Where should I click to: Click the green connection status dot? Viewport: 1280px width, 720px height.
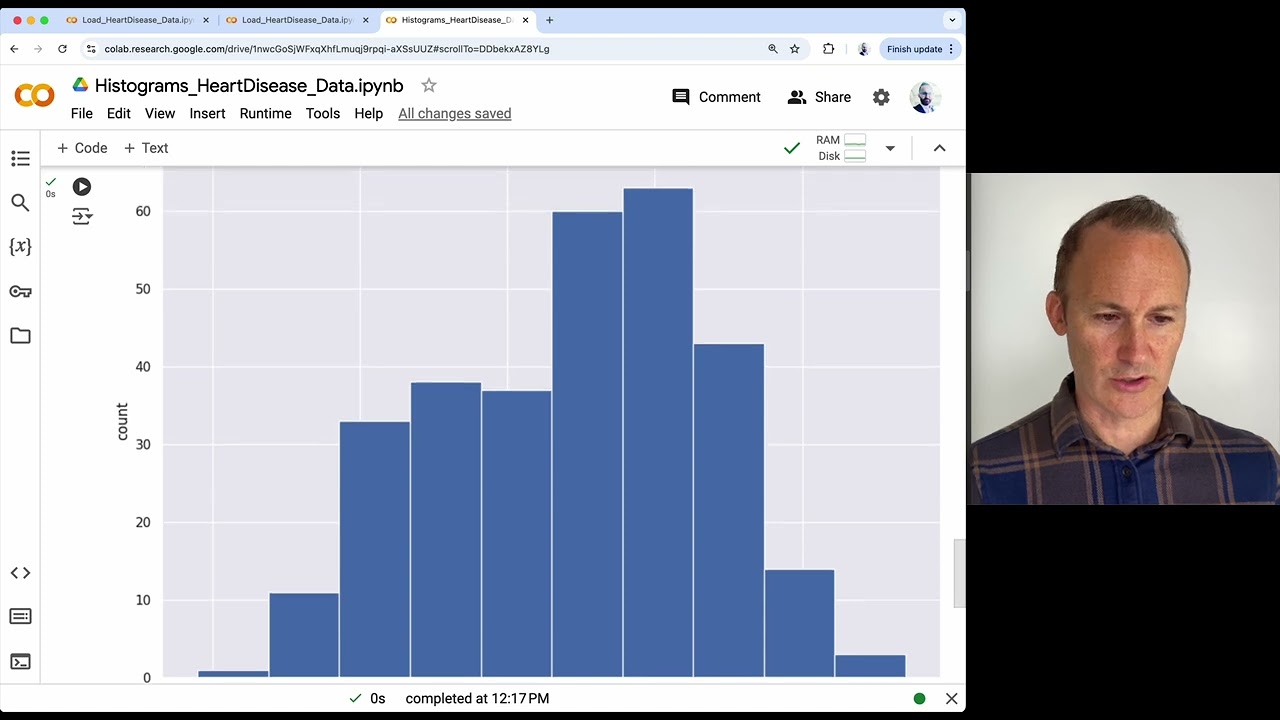(919, 699)
